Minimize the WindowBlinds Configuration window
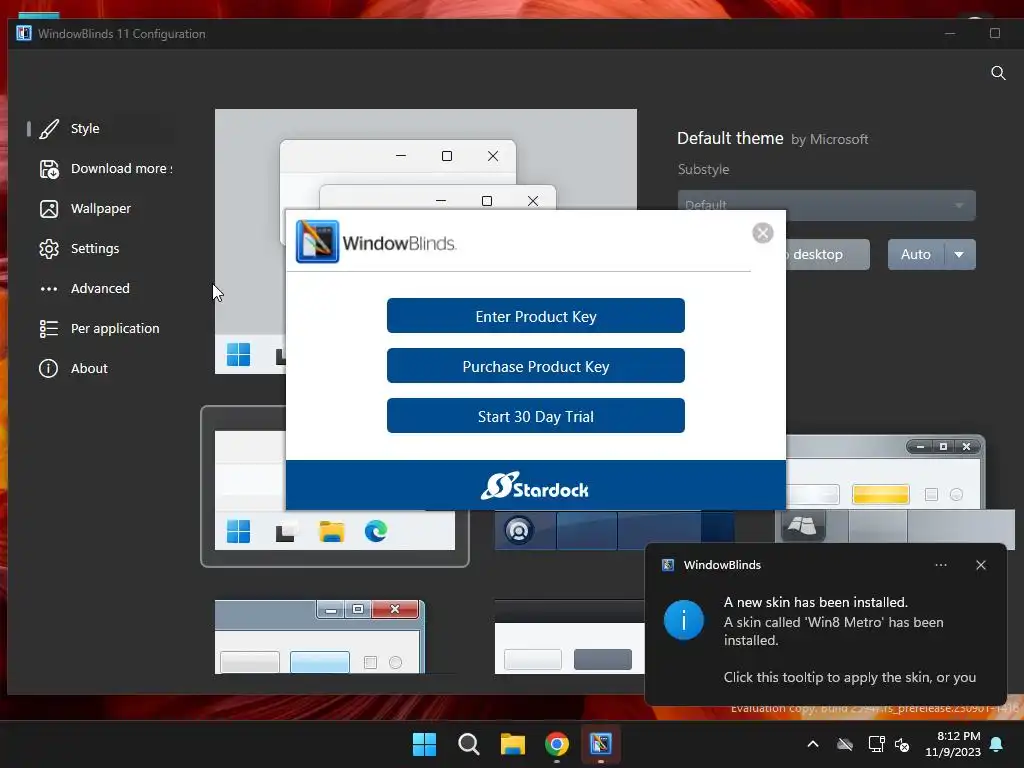1024x768 pixels. [x=950, y=33]
